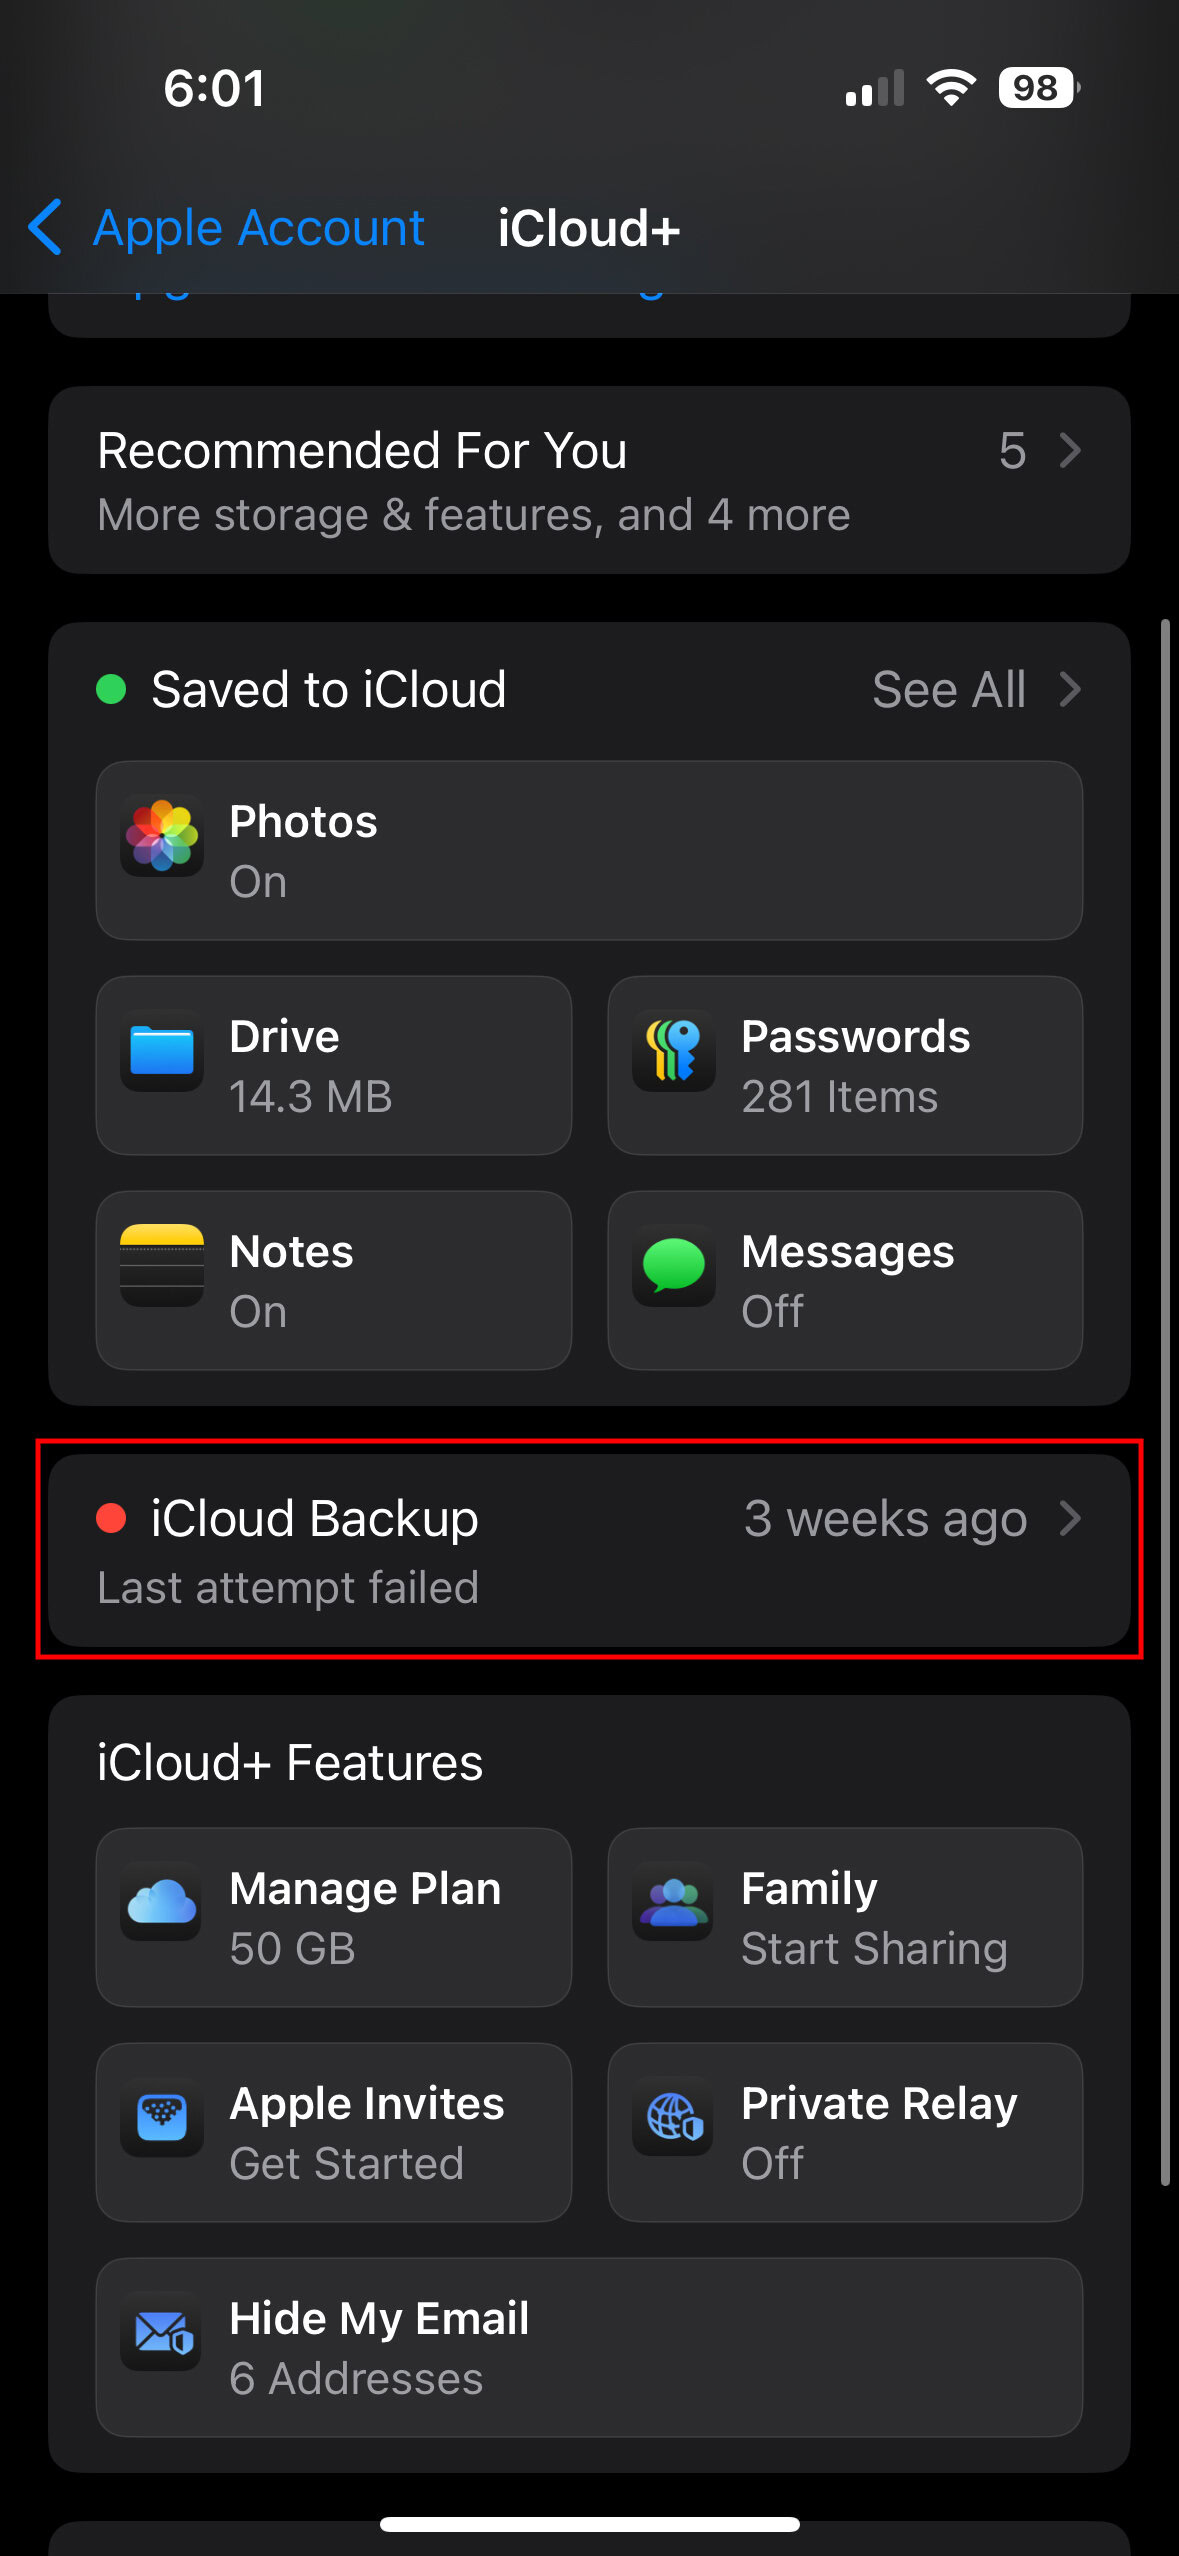This screenshot has width=1179, height=2556.
Task: Tap the Hide My Email envelope icon
Action: (162, 2333)
